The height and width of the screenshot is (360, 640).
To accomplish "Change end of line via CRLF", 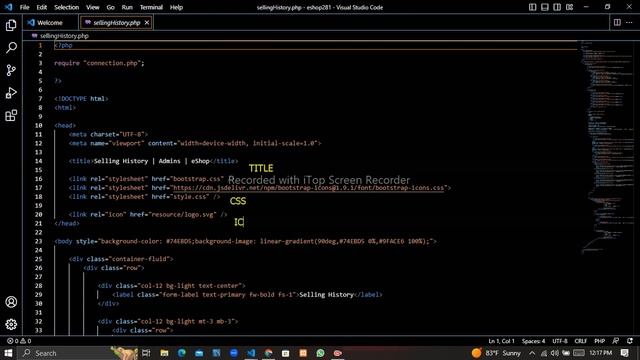I will 580,341.
